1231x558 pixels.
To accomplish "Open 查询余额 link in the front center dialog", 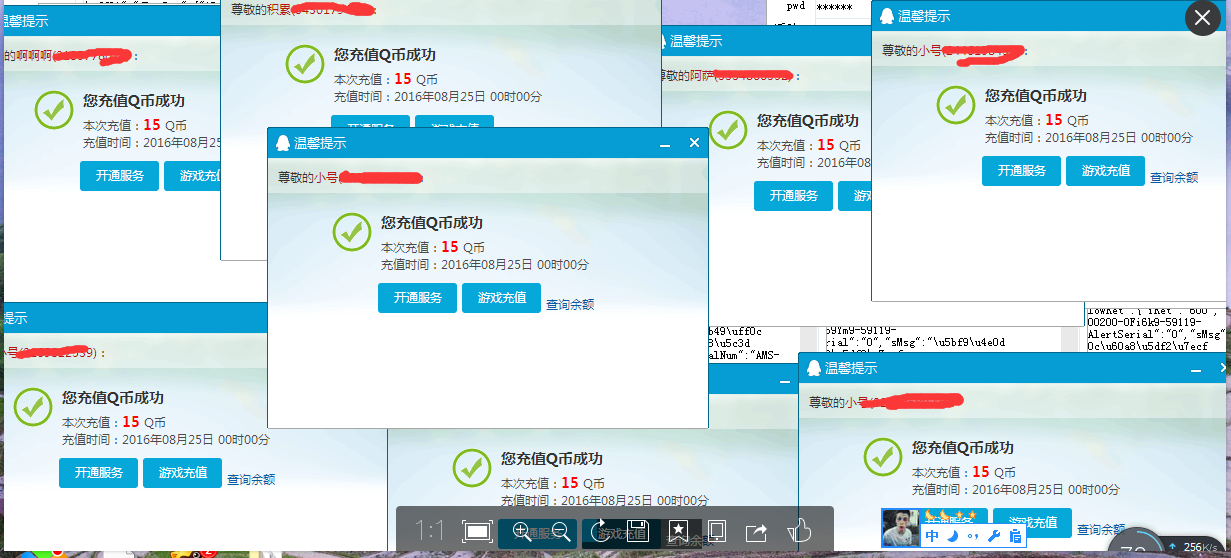I will (570, 304).
